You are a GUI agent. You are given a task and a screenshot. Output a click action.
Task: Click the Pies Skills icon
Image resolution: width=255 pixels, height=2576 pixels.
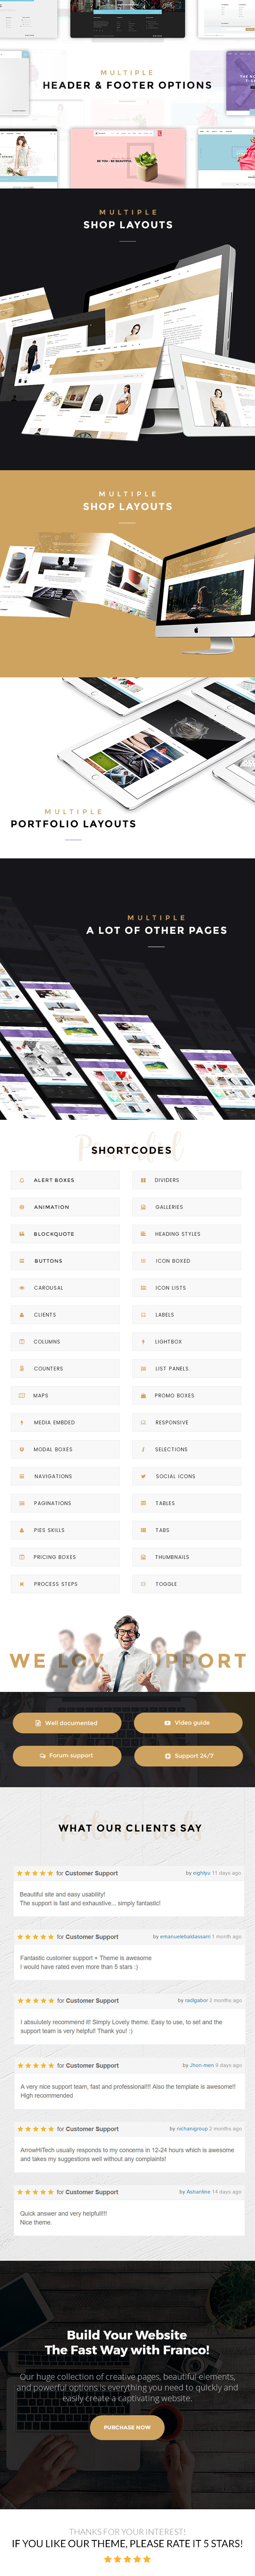[22, 1530]
